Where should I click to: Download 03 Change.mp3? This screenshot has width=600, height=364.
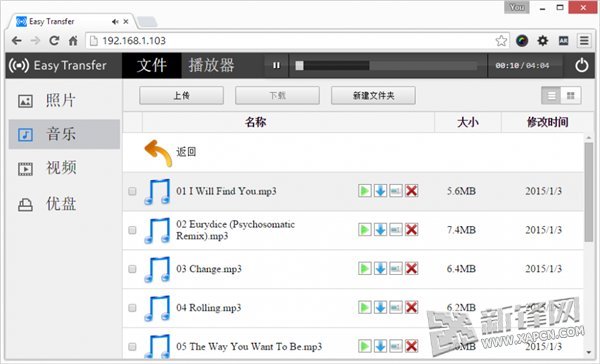click(x=380, y=268)
